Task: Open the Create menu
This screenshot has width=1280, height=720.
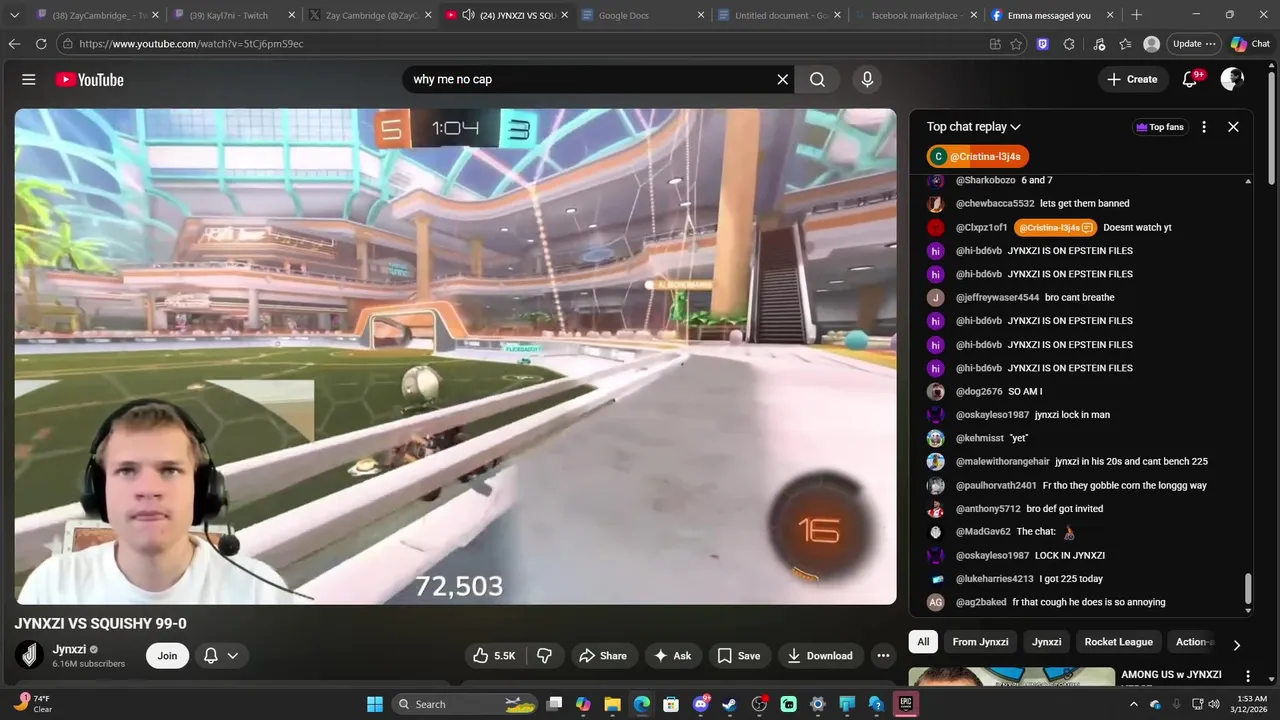Action: pyautogui.click(x=1132, y=79)
